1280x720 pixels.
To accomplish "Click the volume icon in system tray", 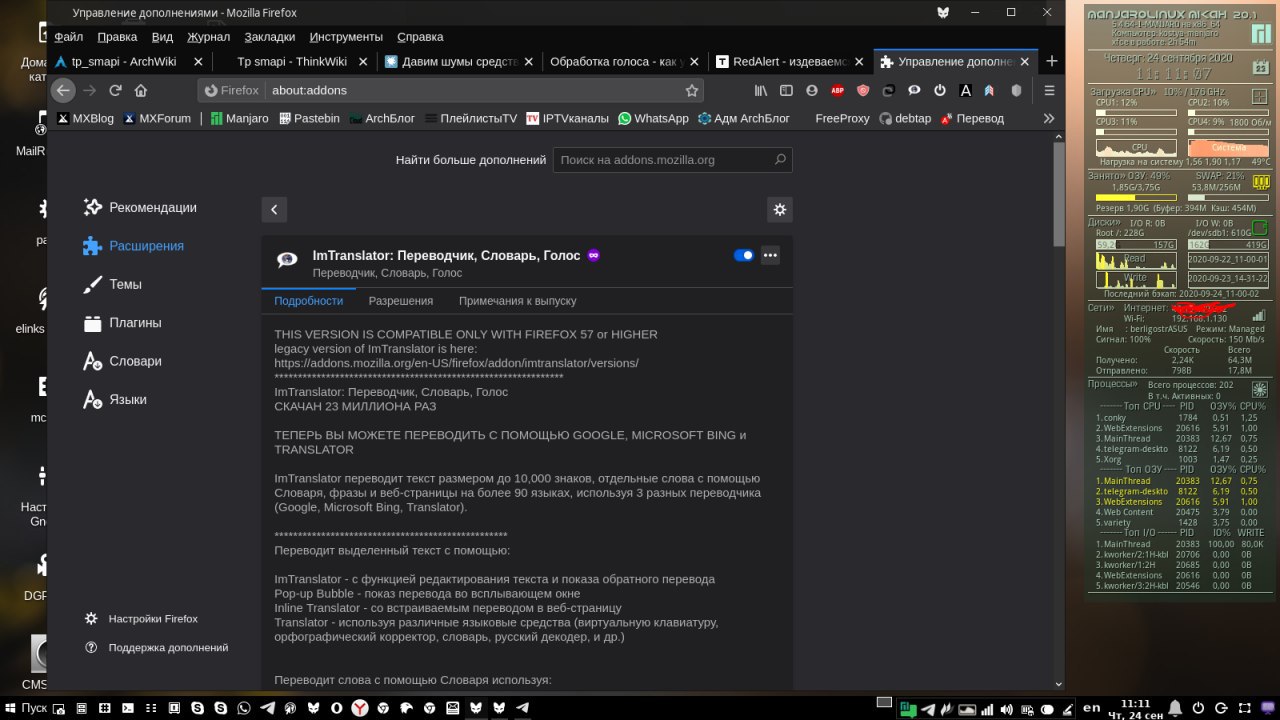I will click(x=1006, y=709).
